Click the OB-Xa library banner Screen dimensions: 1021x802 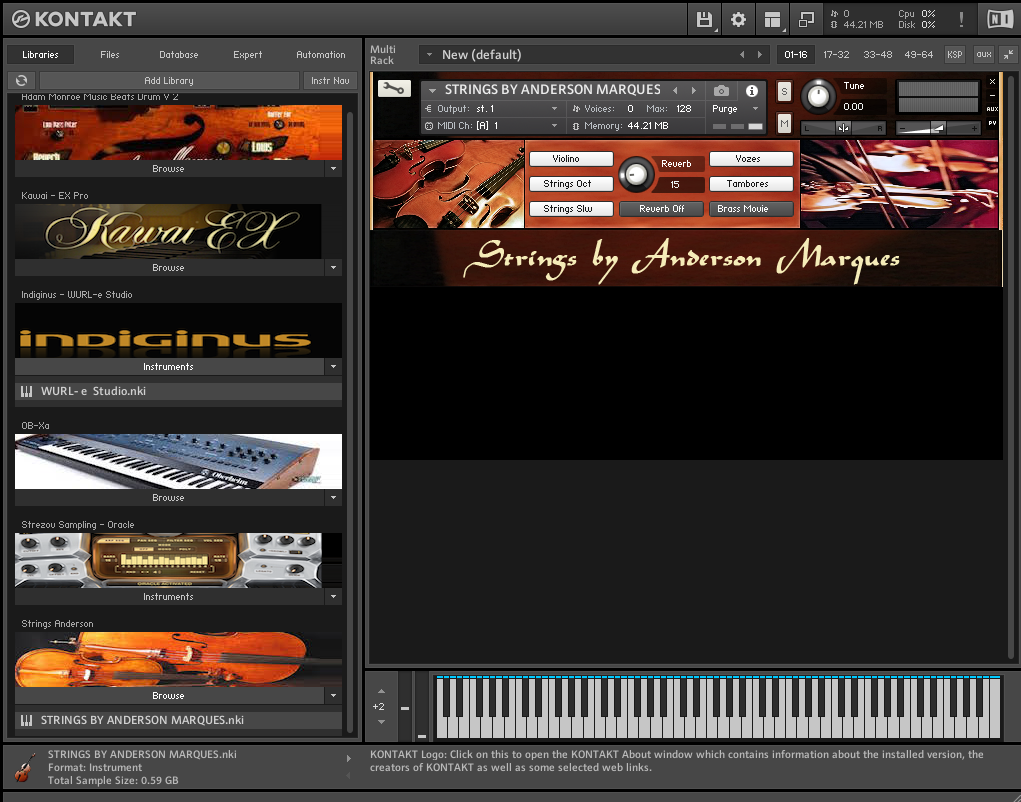[x=178, y=461]
